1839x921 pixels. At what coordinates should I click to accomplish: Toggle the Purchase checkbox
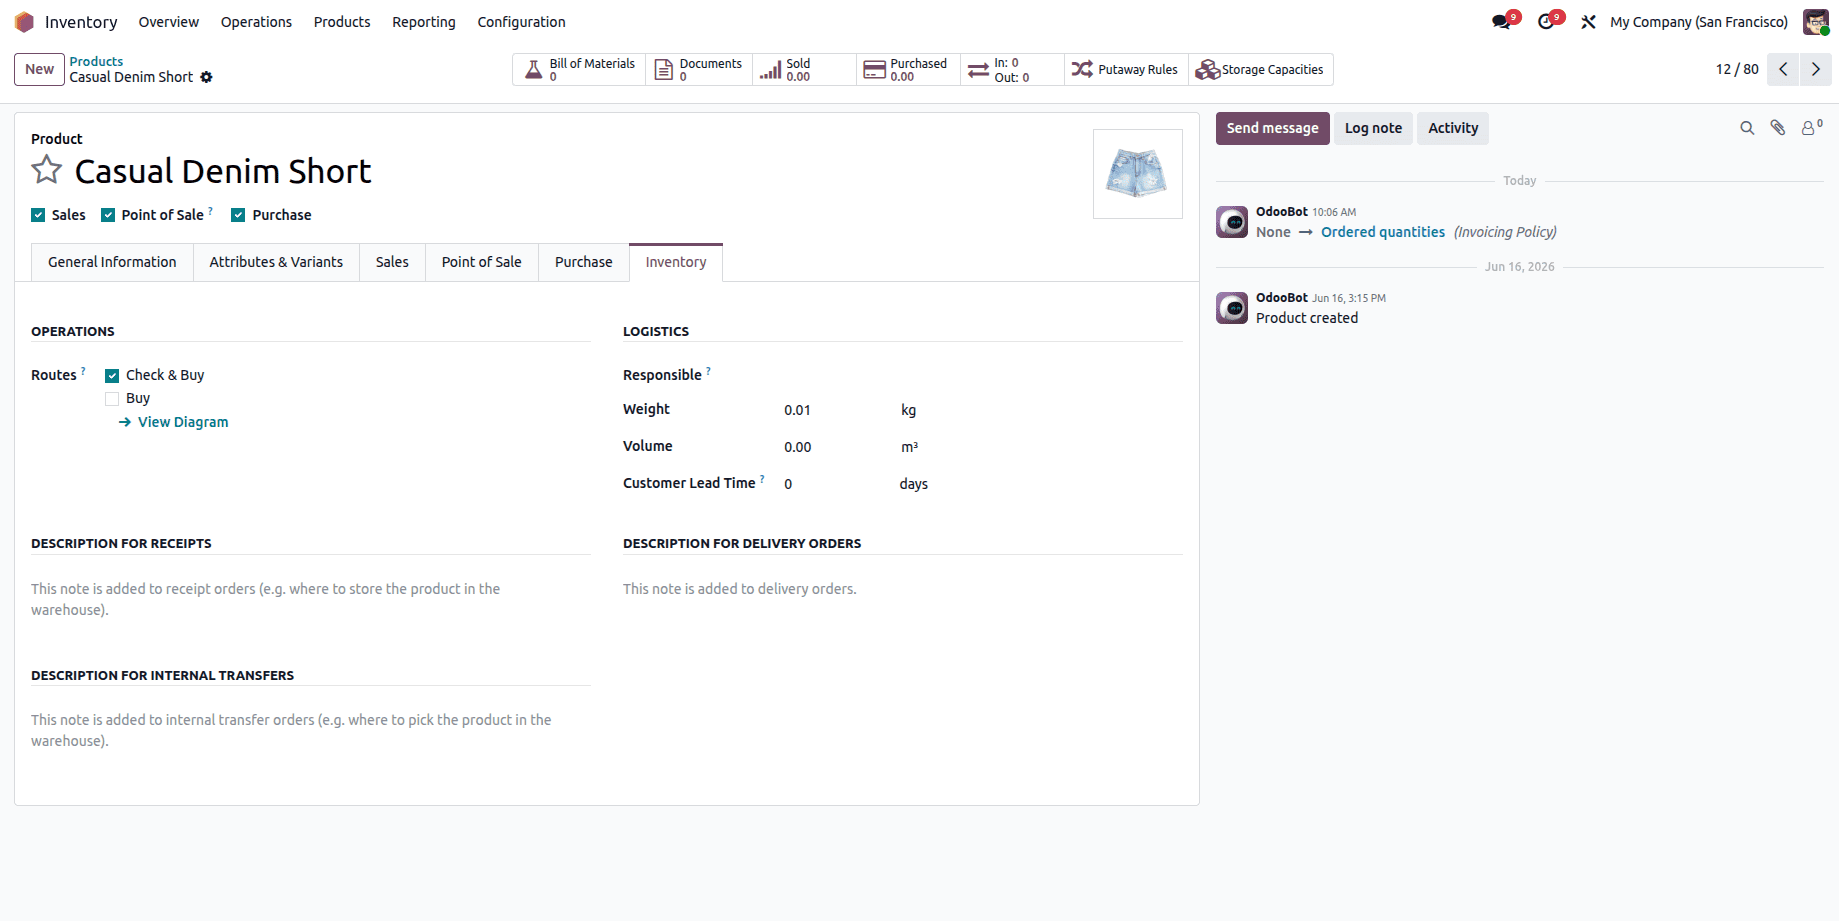tap(238, 215)
